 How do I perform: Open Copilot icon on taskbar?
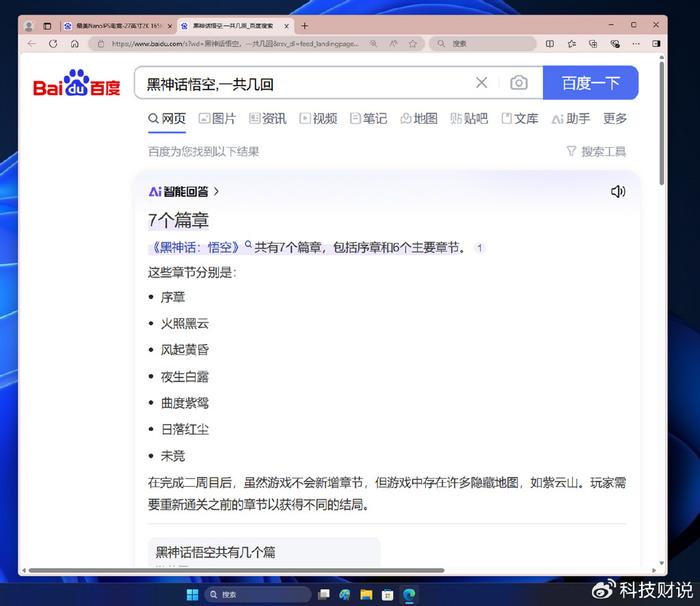(345, 594)
